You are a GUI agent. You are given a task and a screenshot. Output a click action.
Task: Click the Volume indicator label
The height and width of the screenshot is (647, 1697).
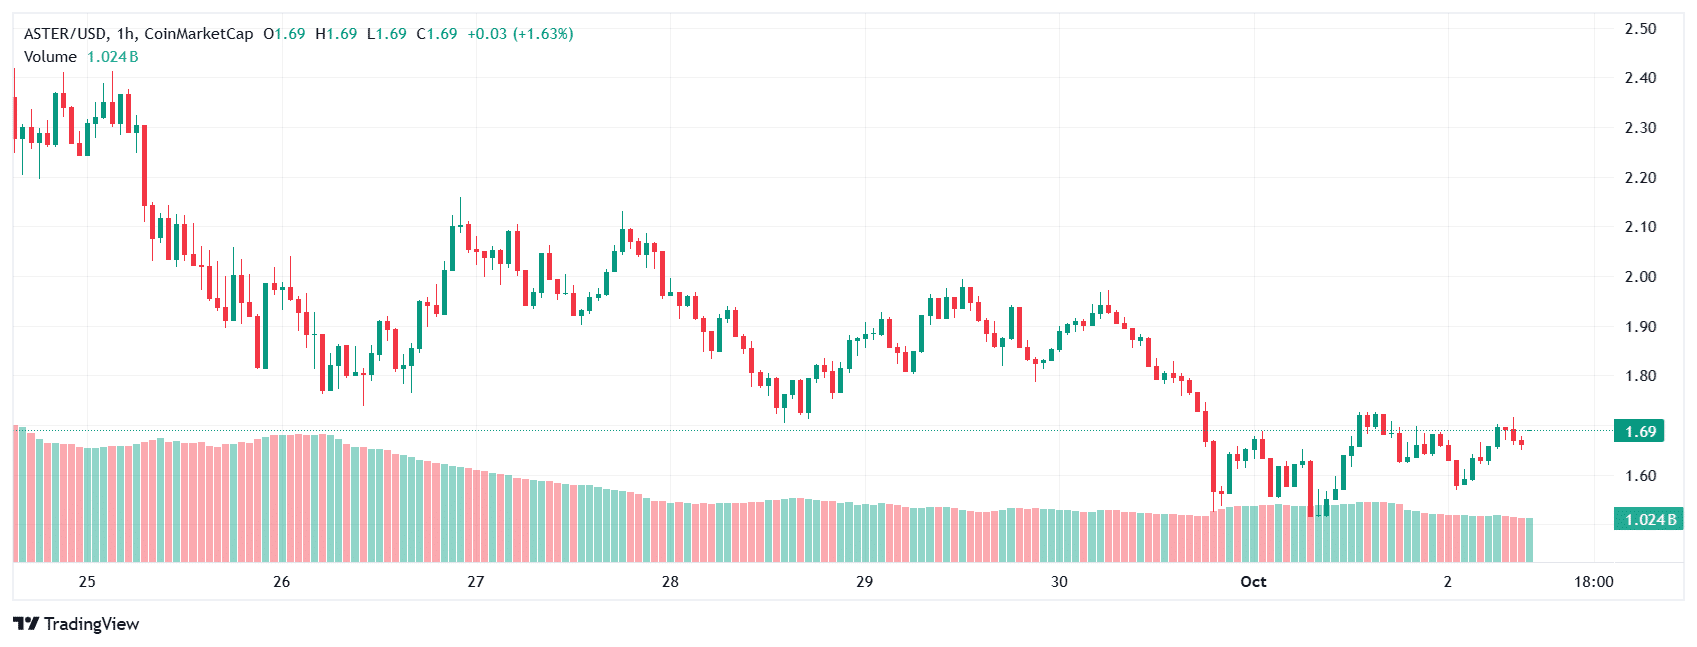(50, 57)
